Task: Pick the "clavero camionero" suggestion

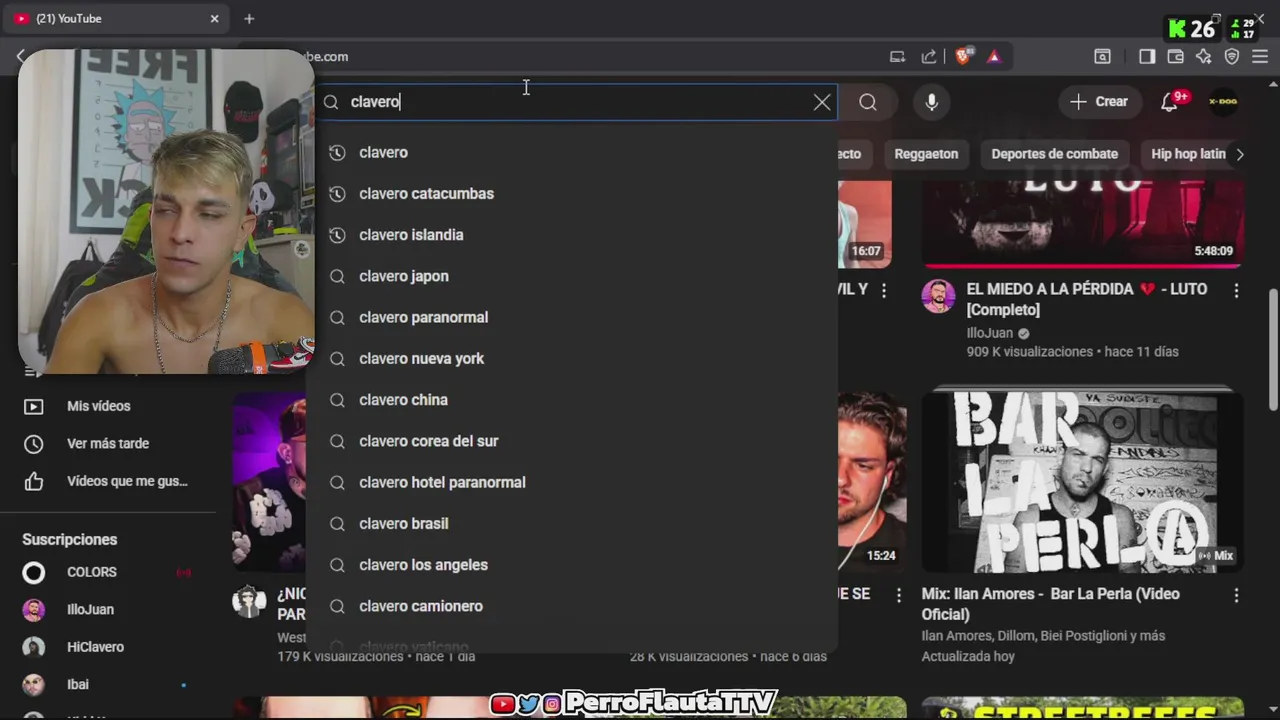Action: click(x=571, y=606)
